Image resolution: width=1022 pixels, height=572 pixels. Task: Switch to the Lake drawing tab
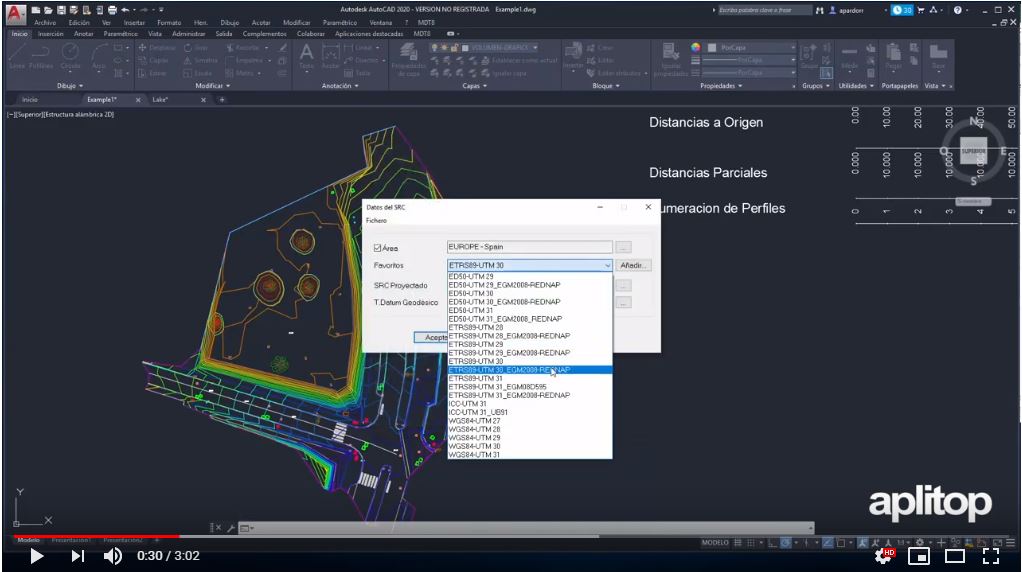(160, 100)
